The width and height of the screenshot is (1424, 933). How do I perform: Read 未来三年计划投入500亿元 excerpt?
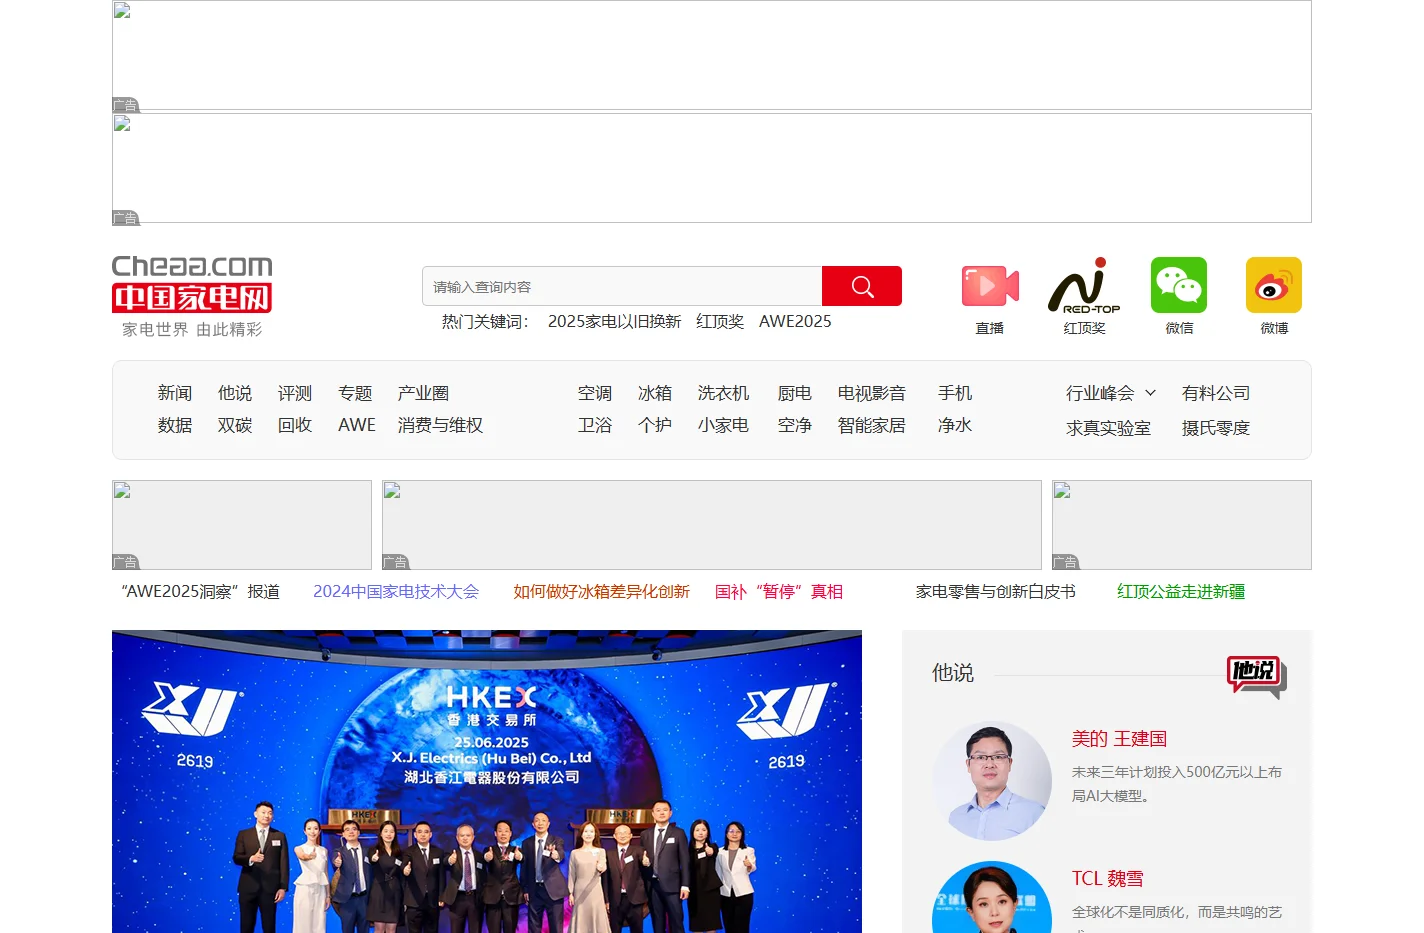point(1177,784)
